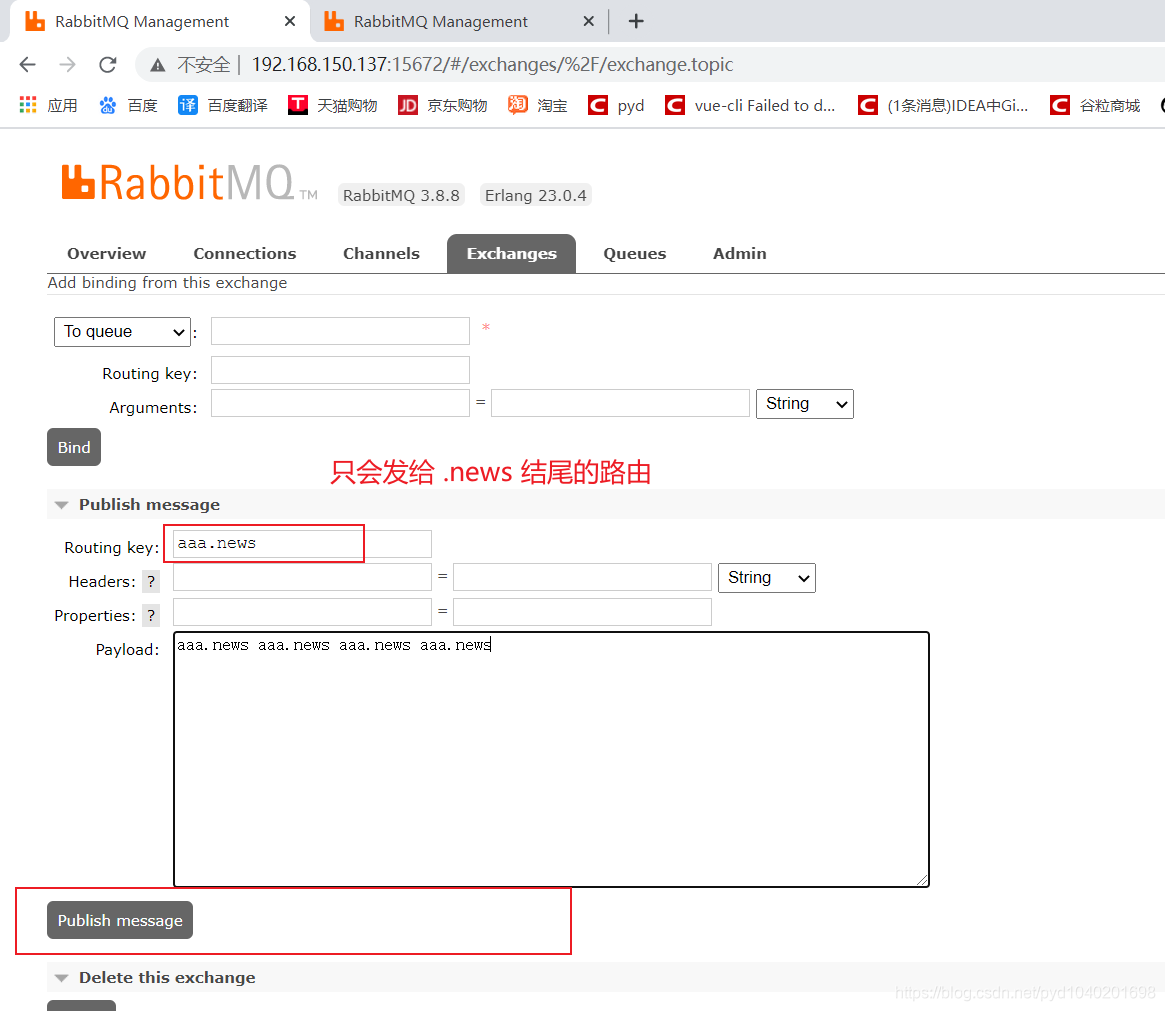Click the Erlang 23.0.4 version label
Image resolution: width=1165 pixels, height=1011 pixels.
(536, 195)
